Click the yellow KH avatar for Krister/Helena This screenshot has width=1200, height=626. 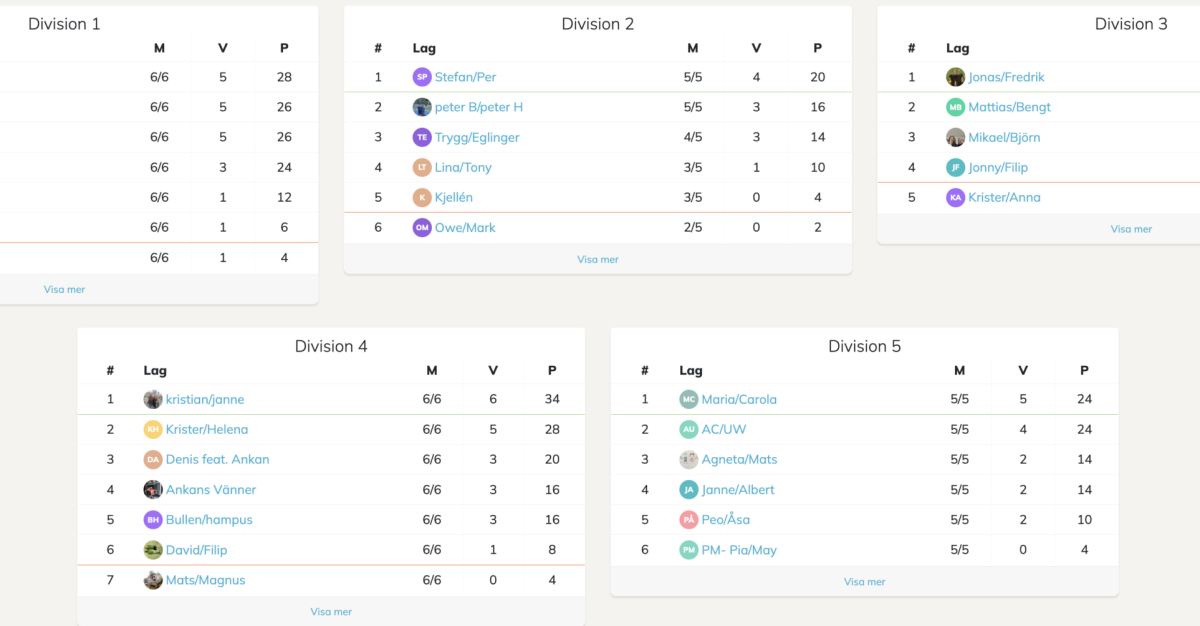coord(153,429)
